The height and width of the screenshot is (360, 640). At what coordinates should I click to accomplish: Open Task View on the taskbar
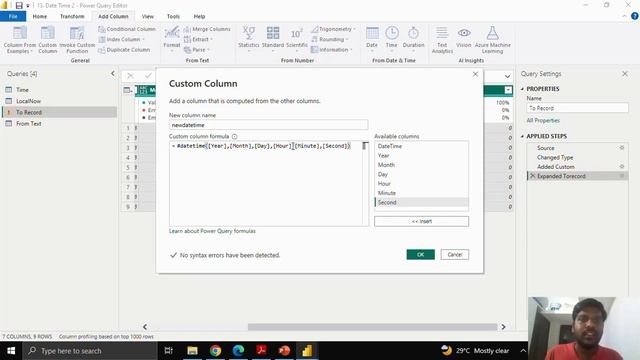(169, 351)
